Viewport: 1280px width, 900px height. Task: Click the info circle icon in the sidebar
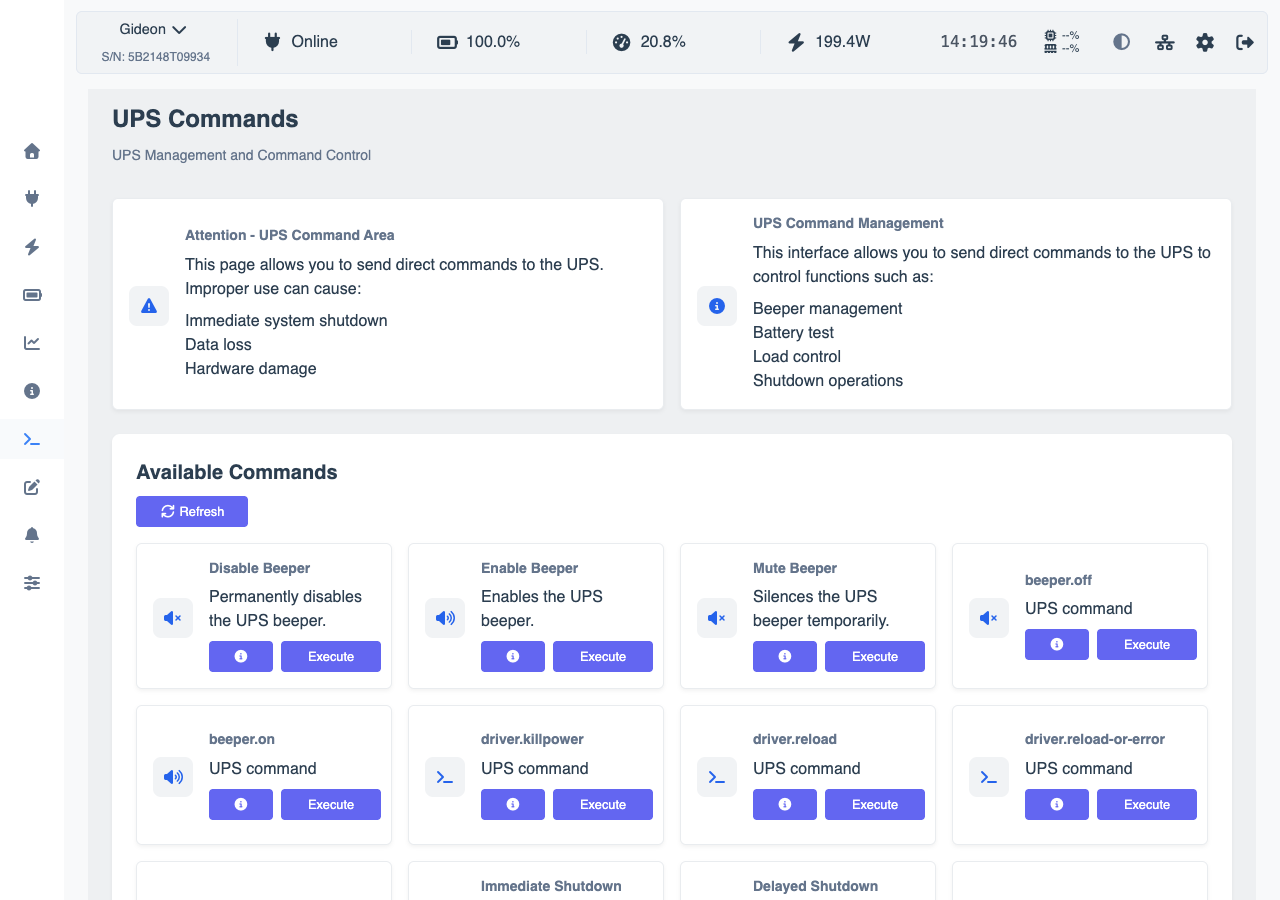pyautogui.click(x=32, y=391)
